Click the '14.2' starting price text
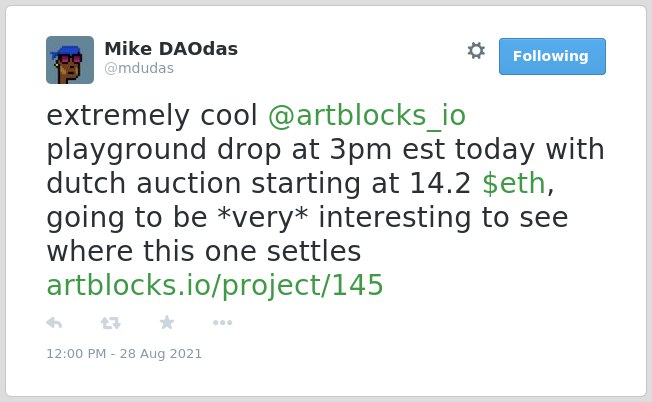This screenshot has height=402, width=652. point(440,183)
